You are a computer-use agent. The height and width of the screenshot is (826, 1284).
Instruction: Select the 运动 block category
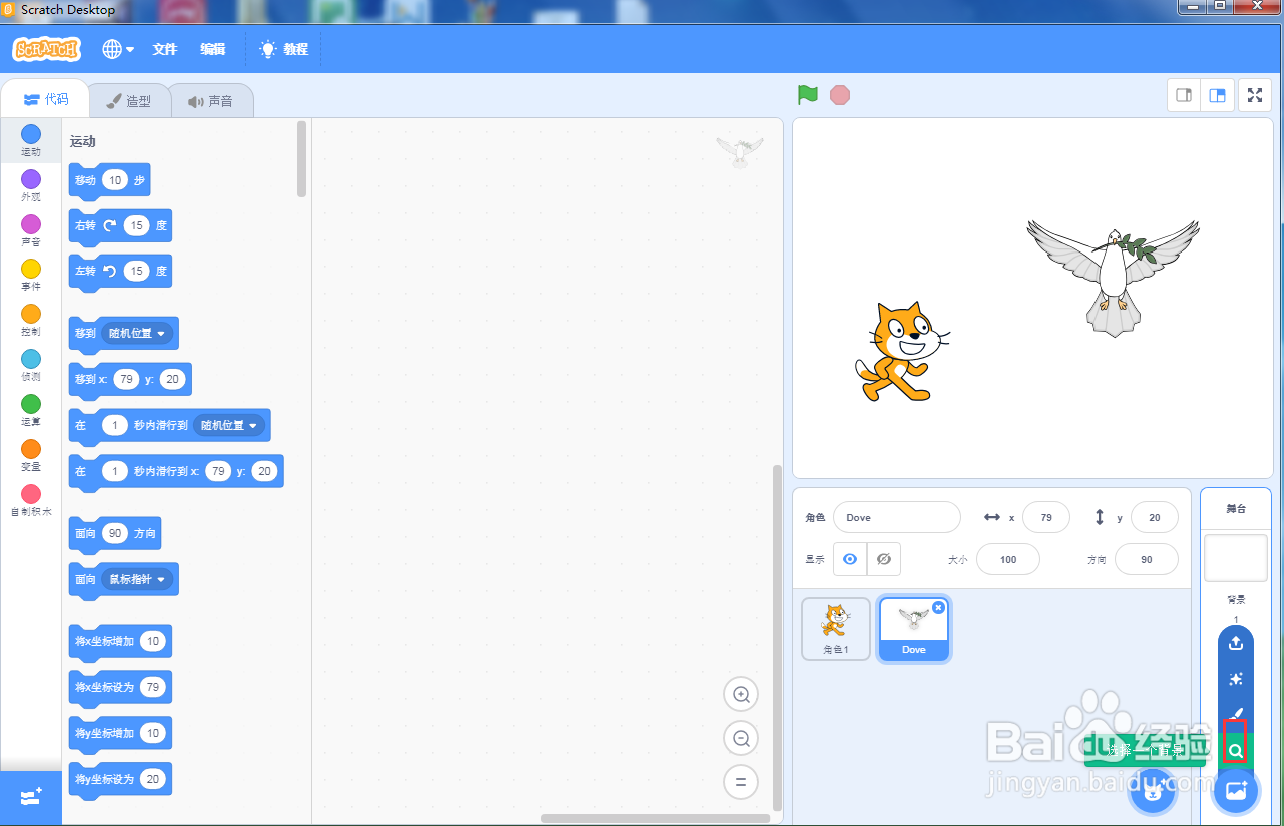click(31, 141)
